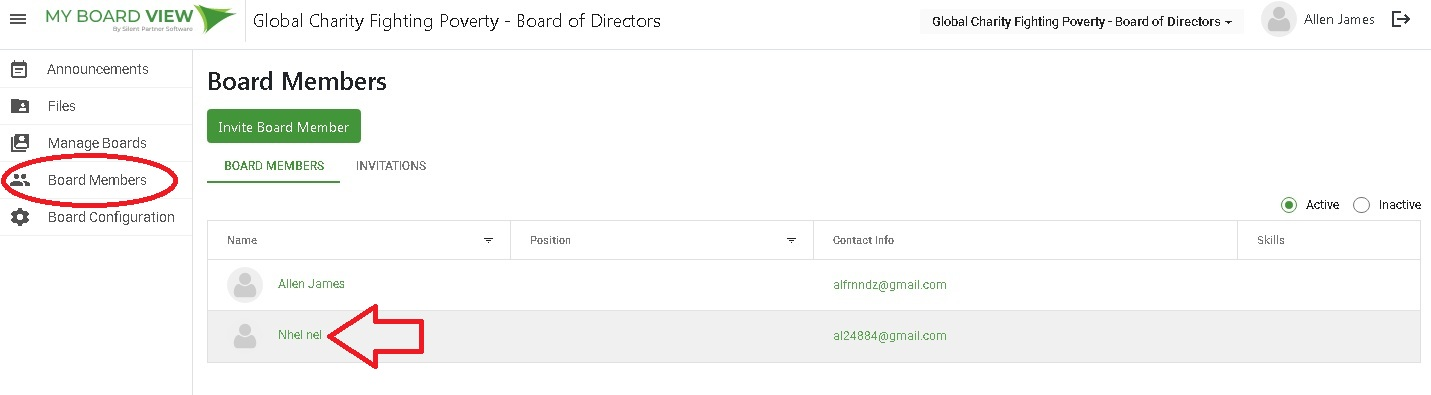
Task: Click the Board Configuration gear icon
Action: point(19,217)
